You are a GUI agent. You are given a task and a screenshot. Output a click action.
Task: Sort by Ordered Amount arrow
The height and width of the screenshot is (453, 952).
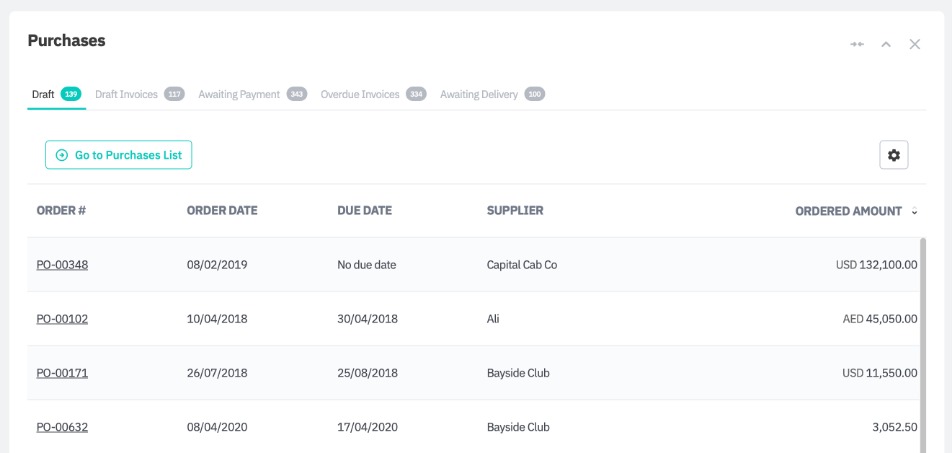[915, 211]
